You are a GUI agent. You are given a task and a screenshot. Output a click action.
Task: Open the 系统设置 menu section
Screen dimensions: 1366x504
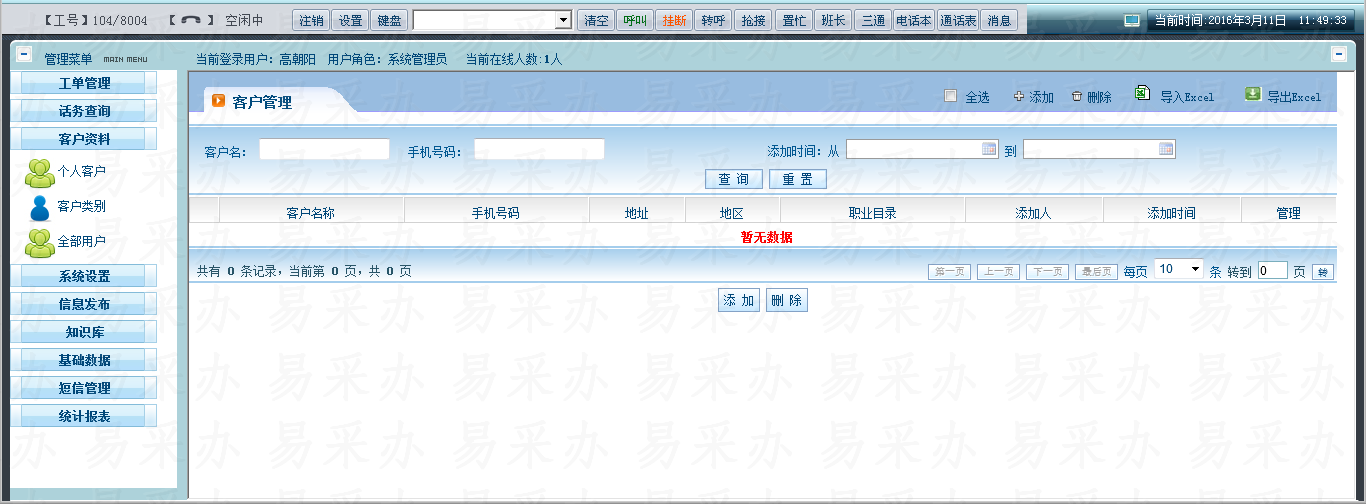coord(84,276)
